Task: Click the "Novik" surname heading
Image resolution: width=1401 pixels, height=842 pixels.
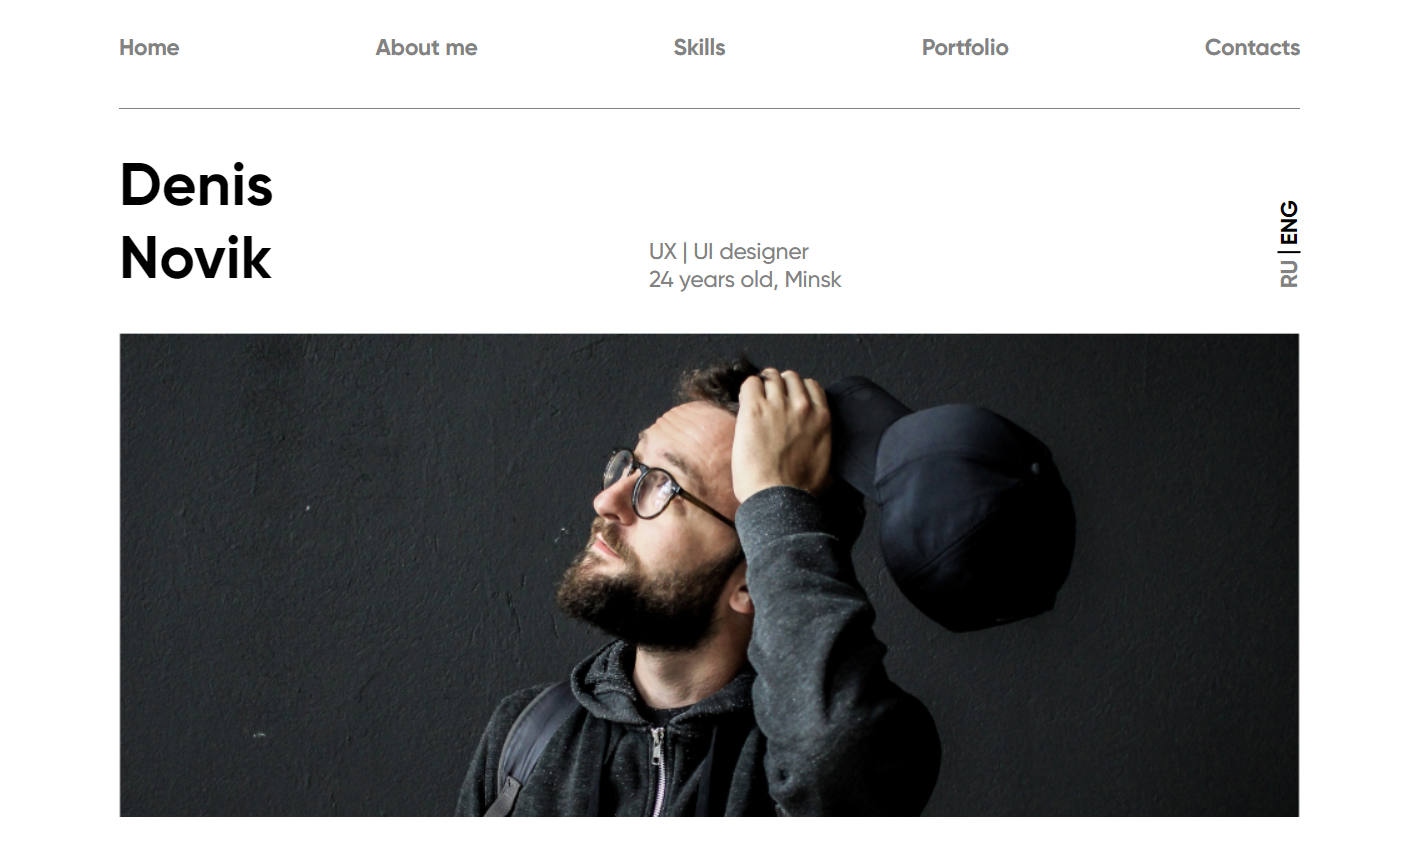Action: point(195,258)
